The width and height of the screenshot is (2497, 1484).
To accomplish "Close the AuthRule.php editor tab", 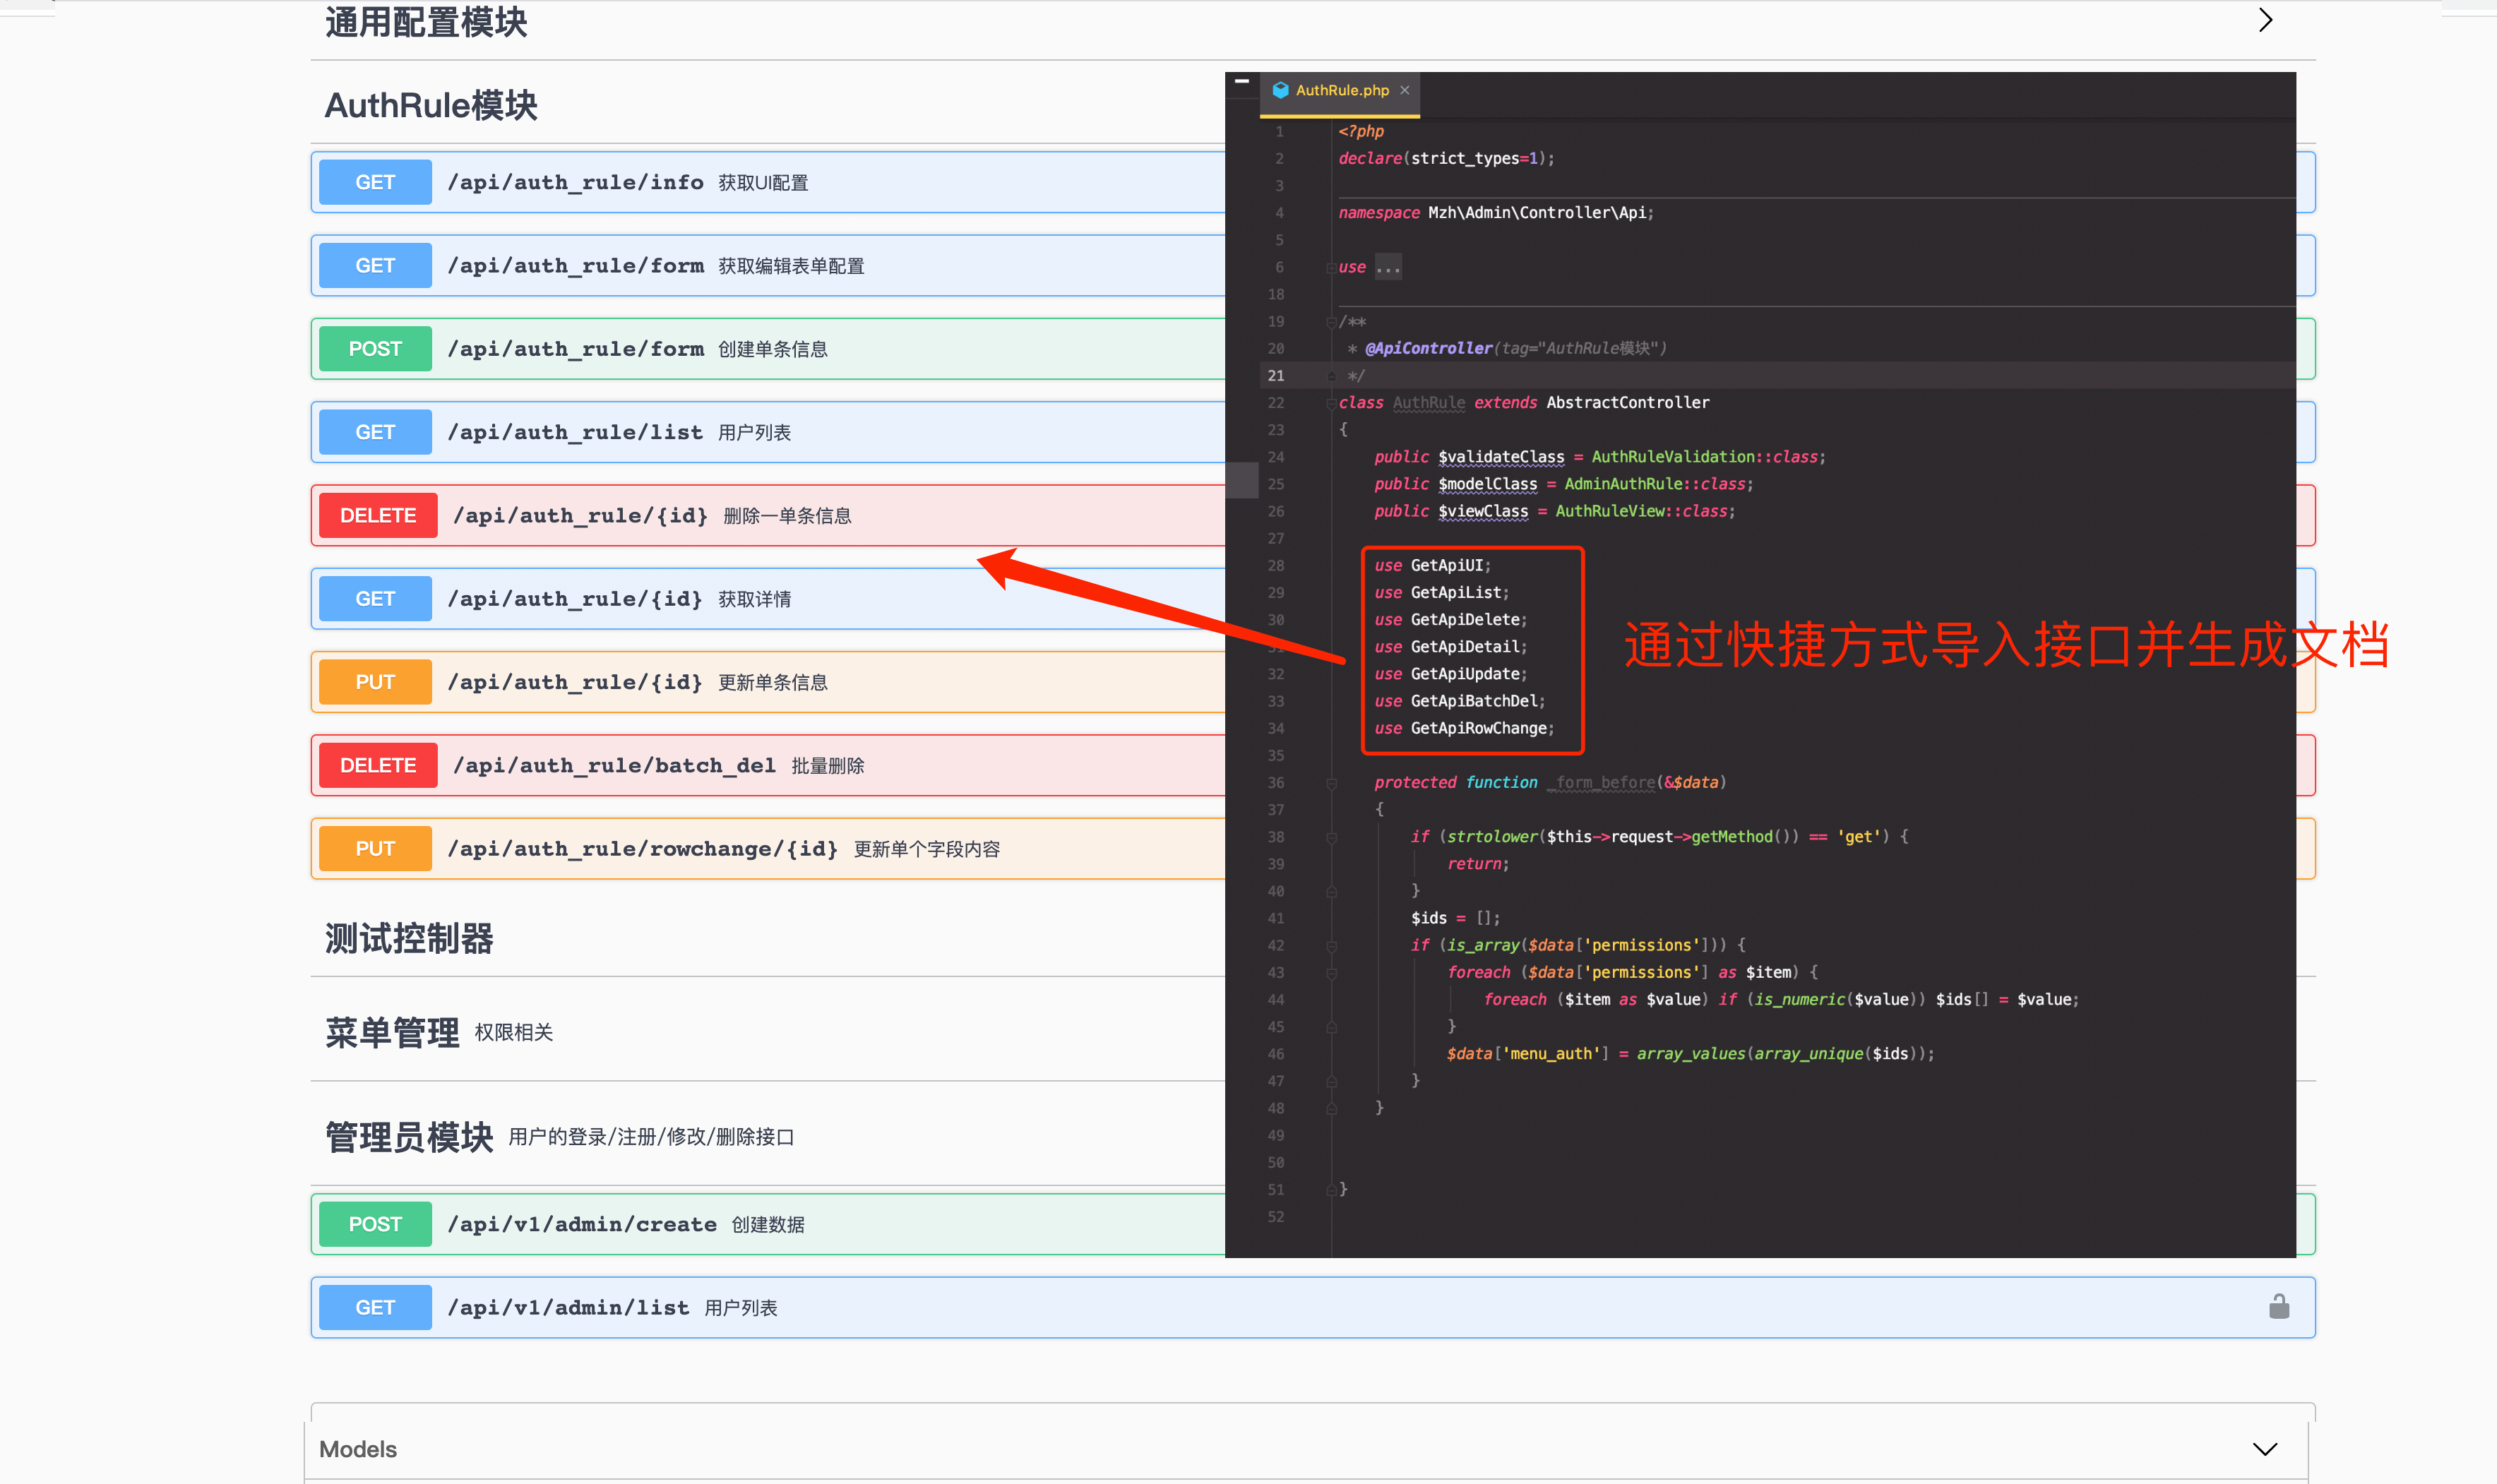I will [1405, 90].
